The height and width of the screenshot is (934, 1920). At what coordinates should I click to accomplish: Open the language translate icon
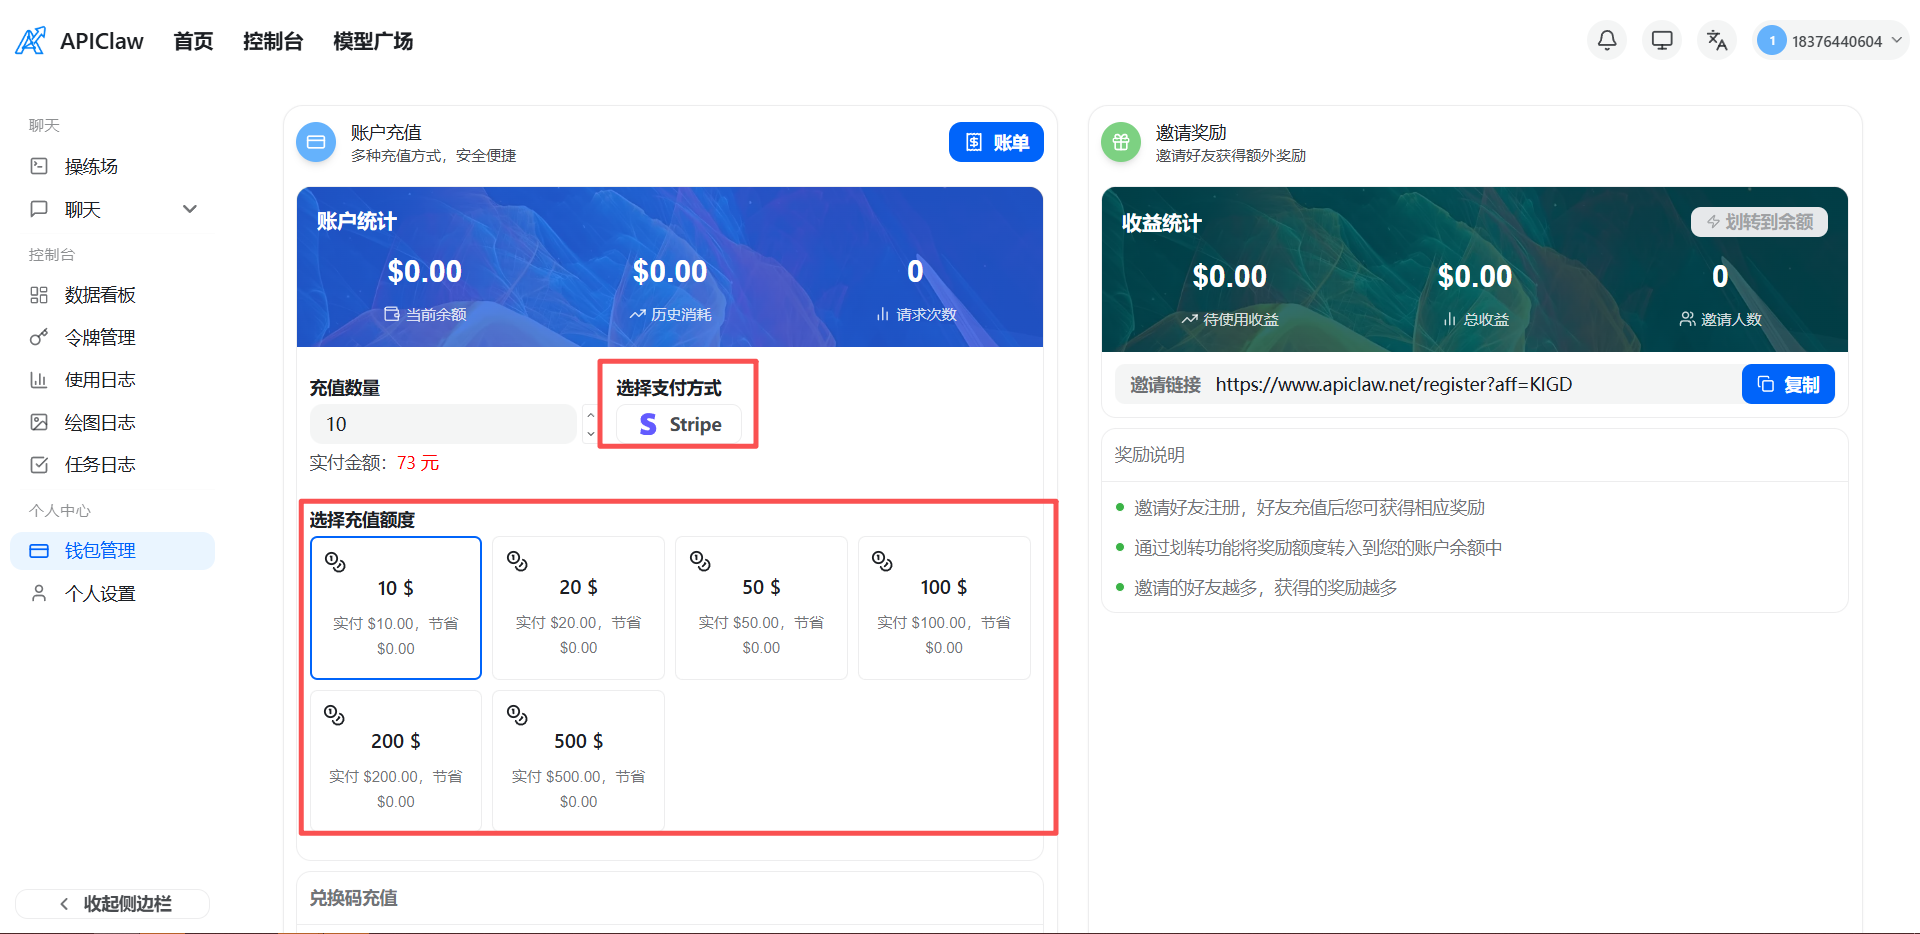(x=1717, y=41)
